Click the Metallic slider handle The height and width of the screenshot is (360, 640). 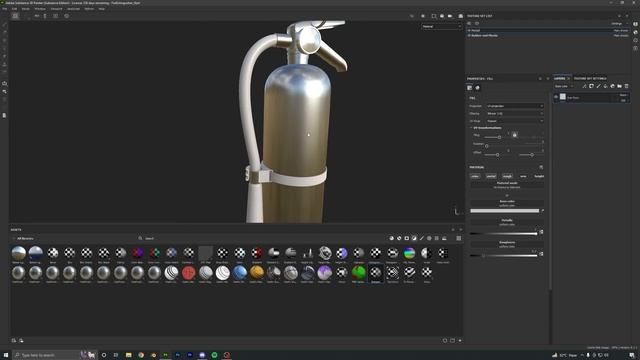click(x=536, y=233)
